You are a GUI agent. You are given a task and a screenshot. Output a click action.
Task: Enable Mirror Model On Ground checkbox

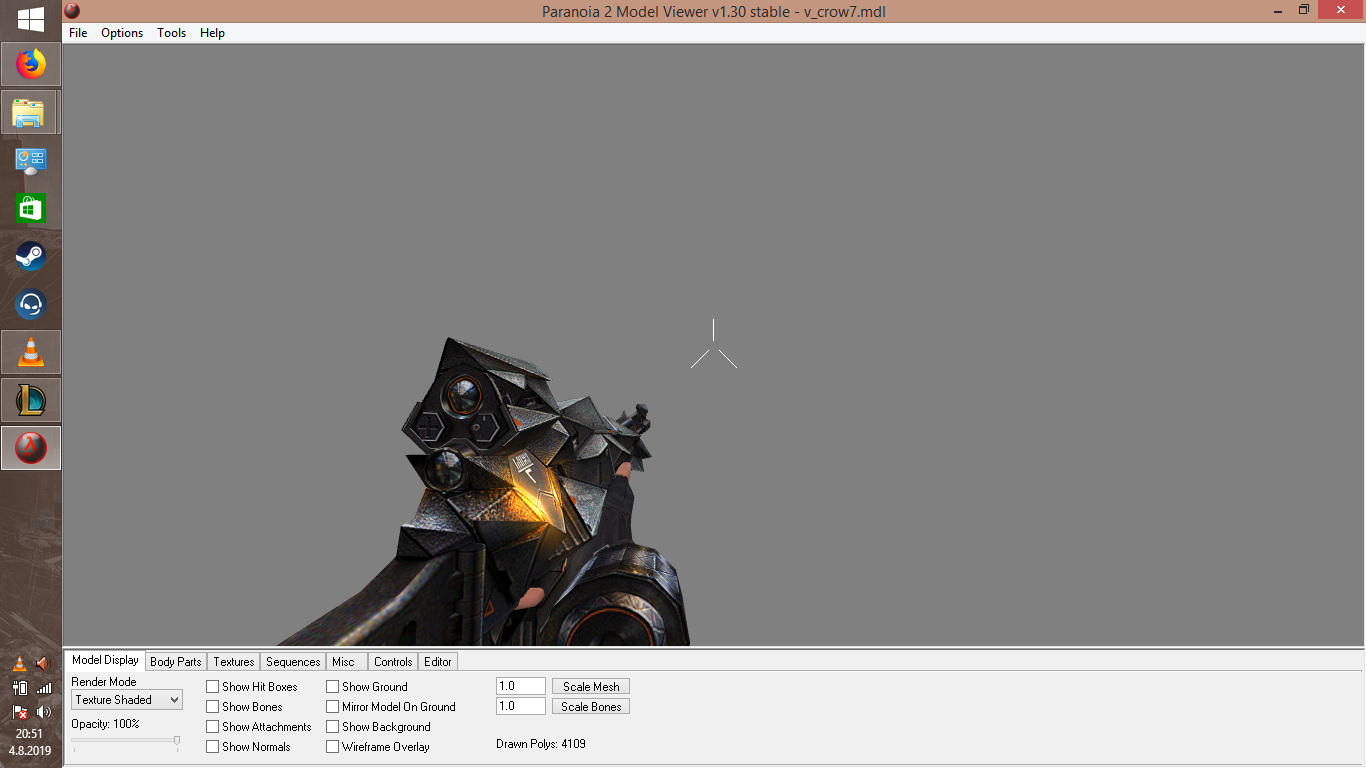[x=333, y=707]
